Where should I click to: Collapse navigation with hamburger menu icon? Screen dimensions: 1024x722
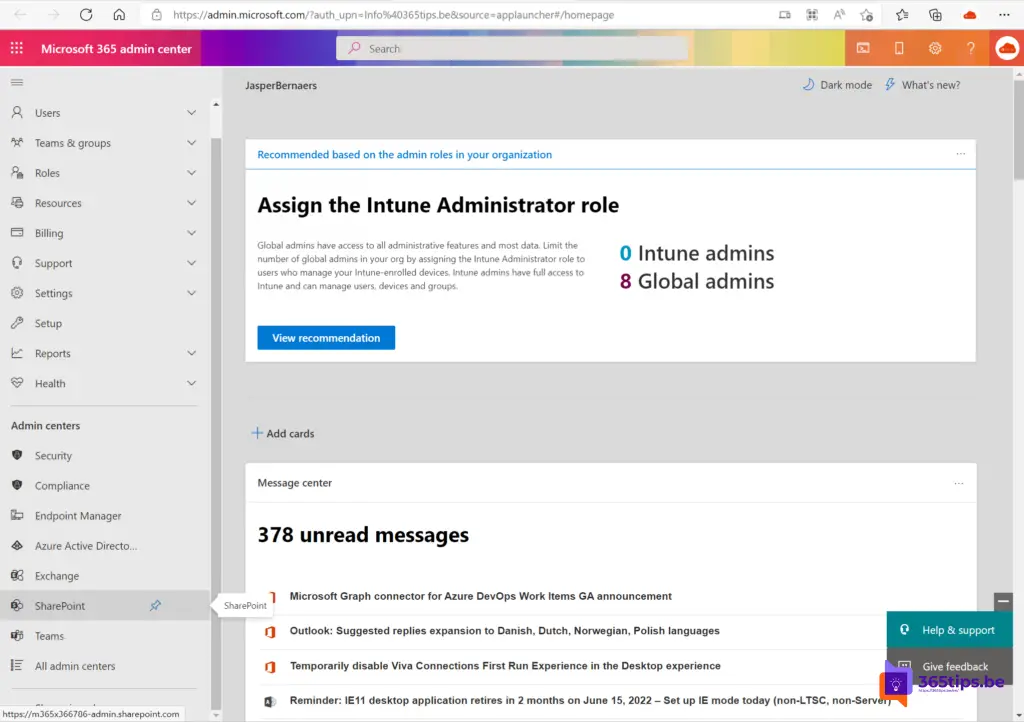(x=17, y=82)
